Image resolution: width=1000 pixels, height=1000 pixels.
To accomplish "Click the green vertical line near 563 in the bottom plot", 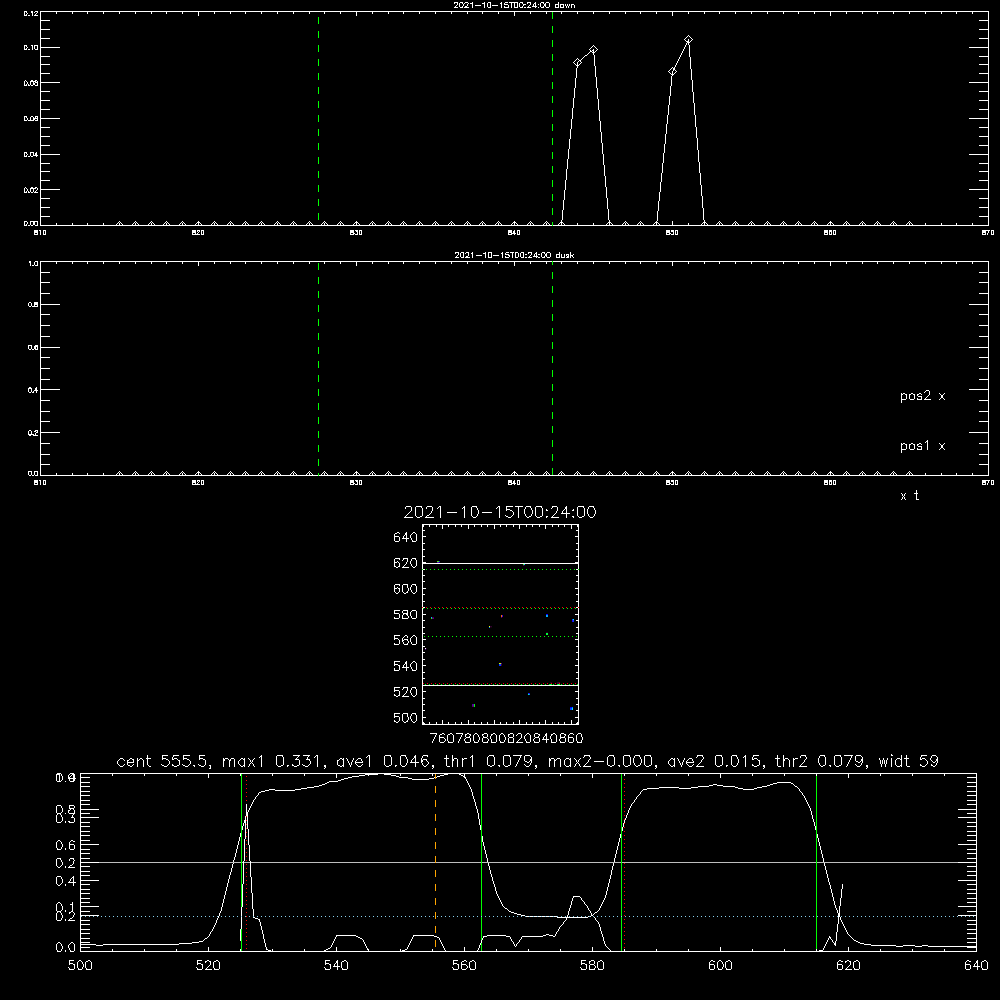I will [x=482, y=861].
